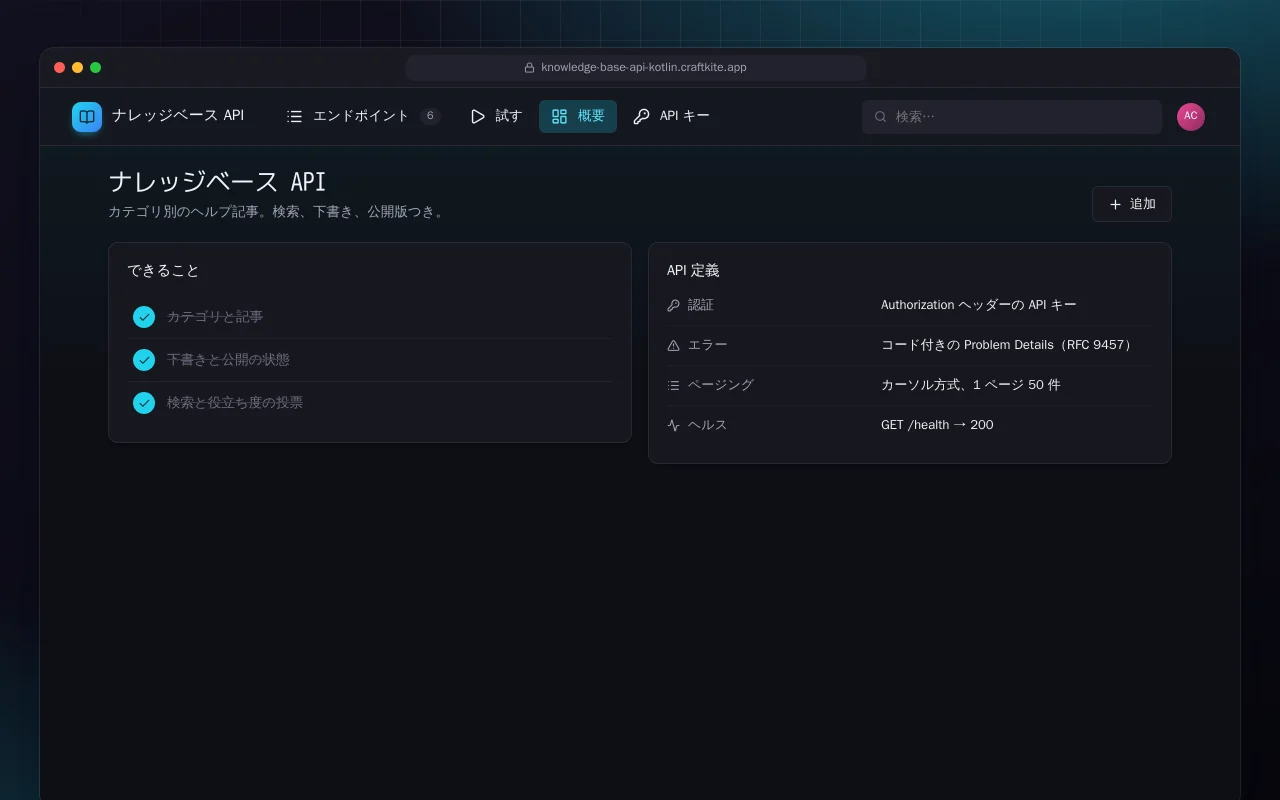Click the search magnifier icon

point(881,116)
